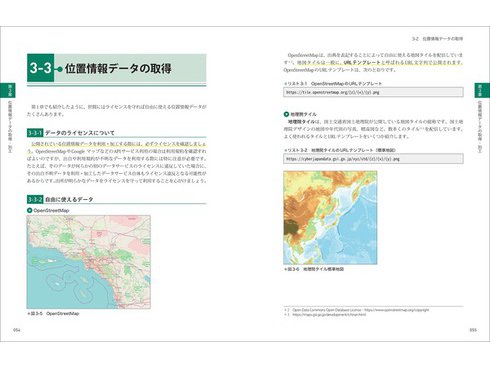Viewport: 490px width, 368px height.
Task: Click the tile.openstreetmap.org URL template box
Action: 373,92
